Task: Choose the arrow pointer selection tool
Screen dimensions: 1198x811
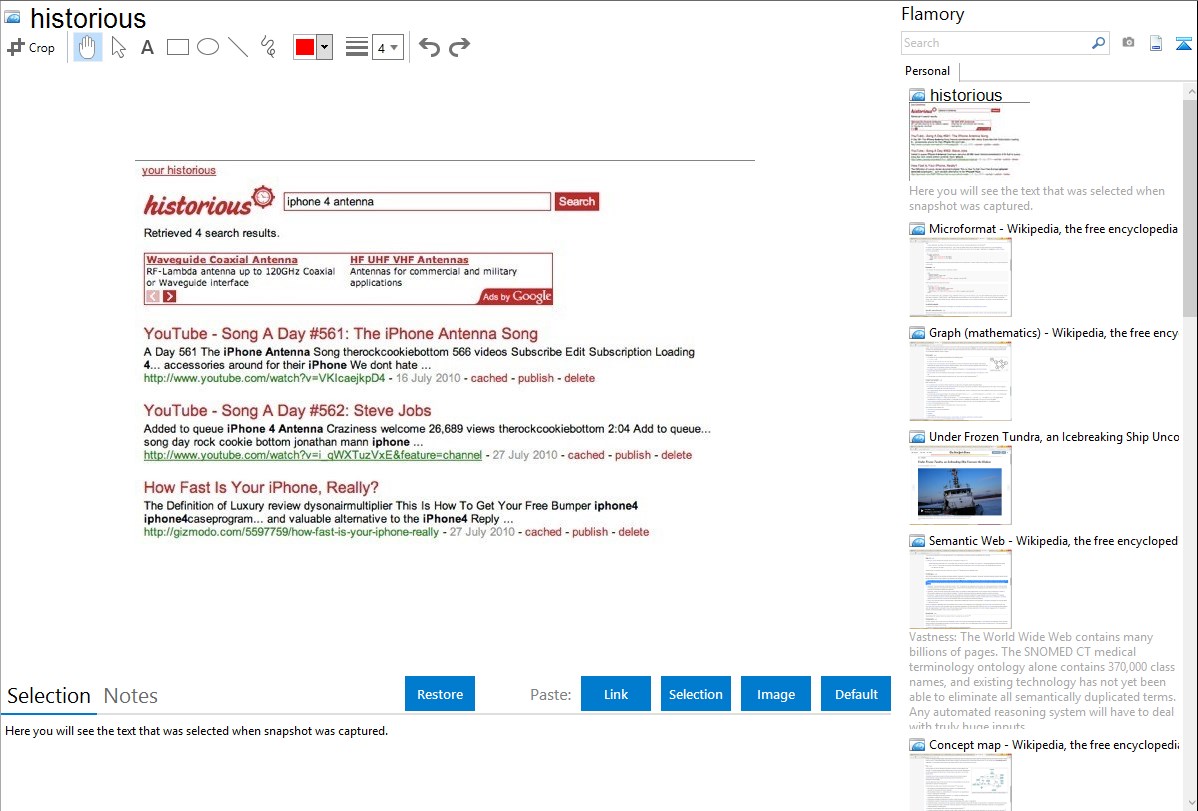Action: pyautogui.click(x=118, y=47)
